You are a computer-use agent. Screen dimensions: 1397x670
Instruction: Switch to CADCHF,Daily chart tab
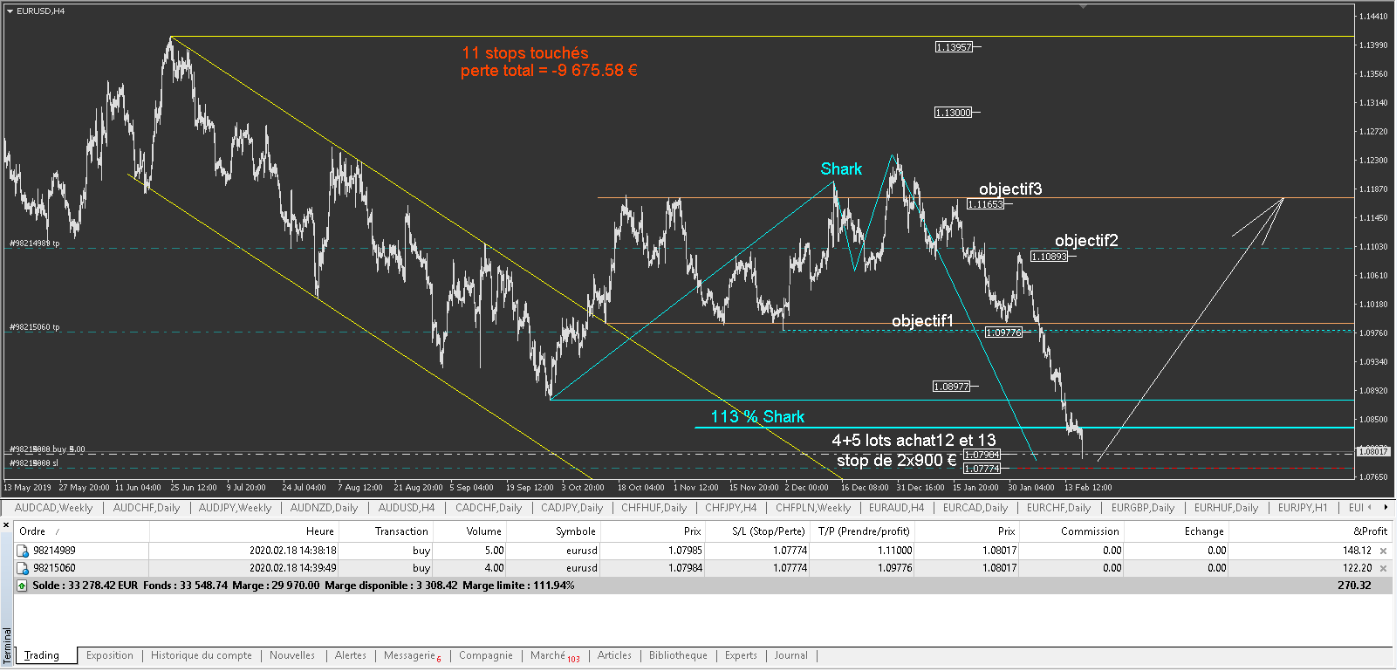489,508
